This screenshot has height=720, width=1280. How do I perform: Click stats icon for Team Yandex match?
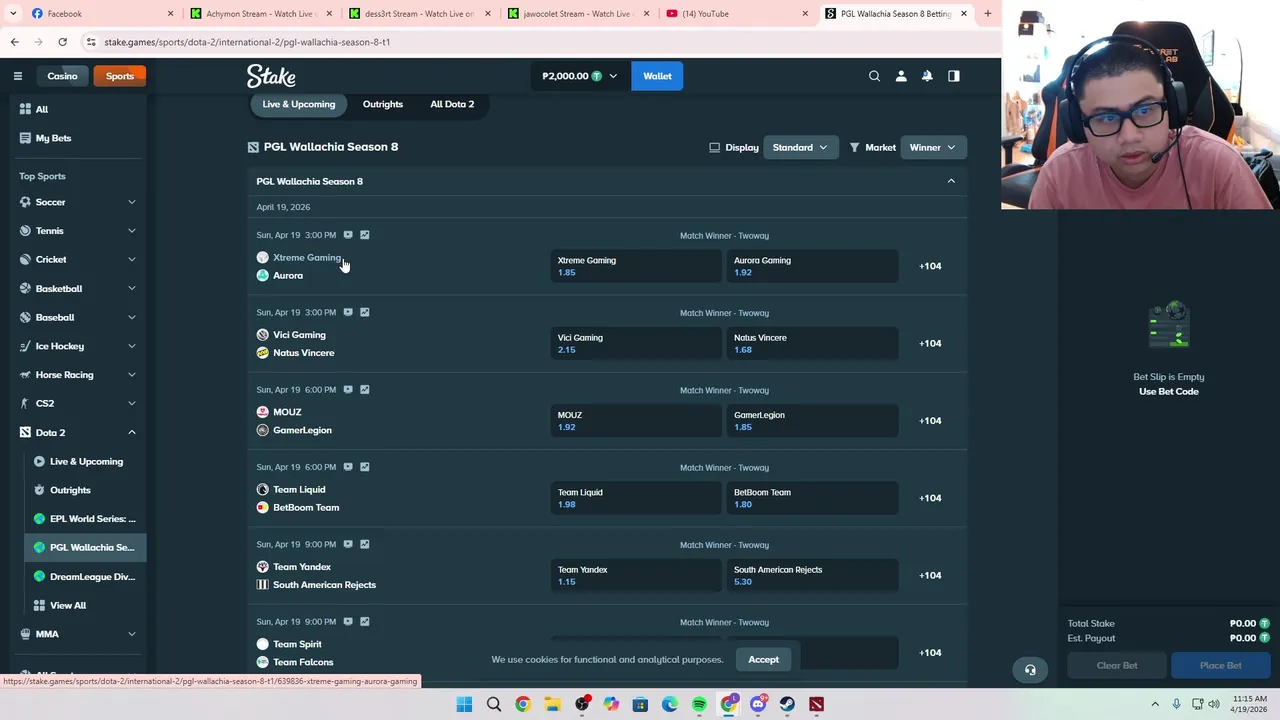pyautogui.click(x=365, y=544)
